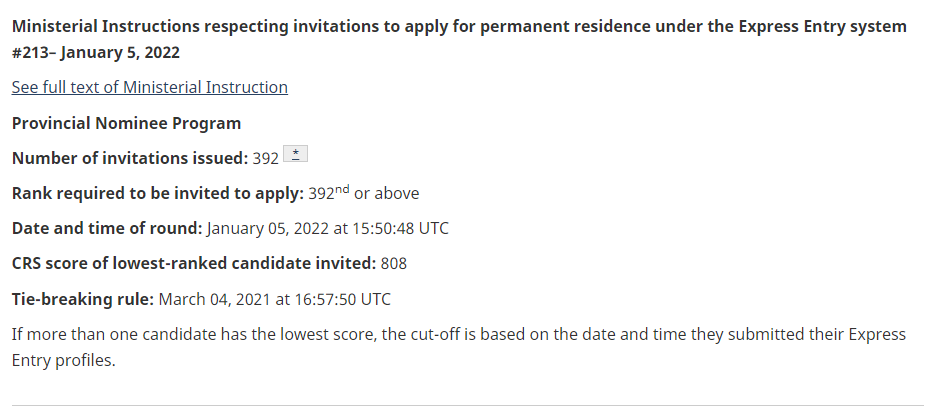Click the round date January 05, 2022 value
The height and width of the screenshot is (416, 929).
tap(267, 228)
